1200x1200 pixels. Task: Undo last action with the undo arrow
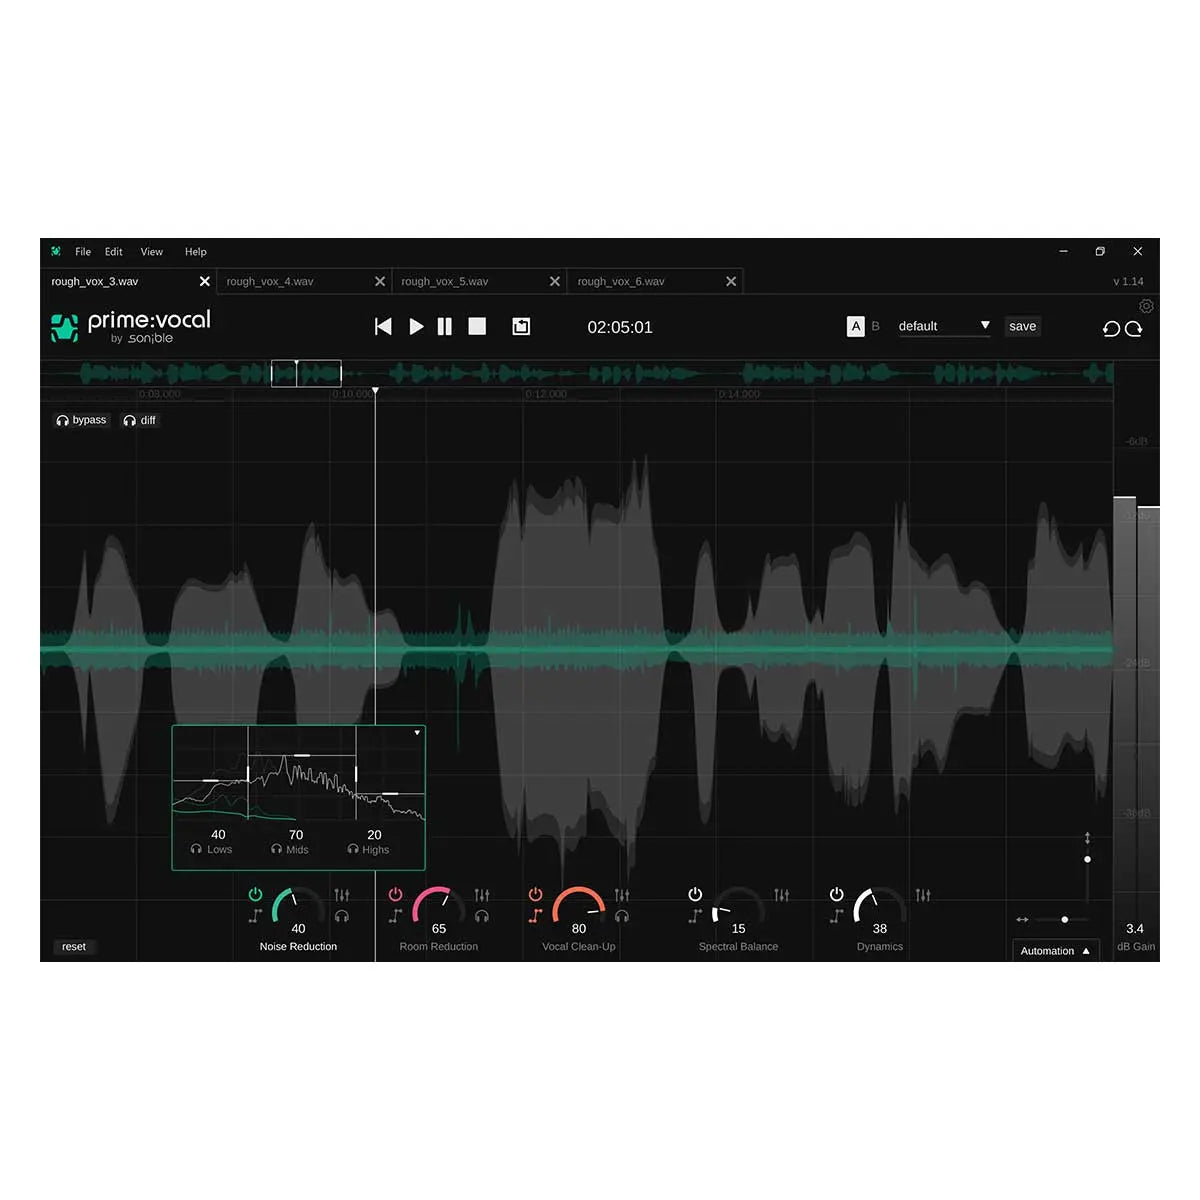(1112, 329)
